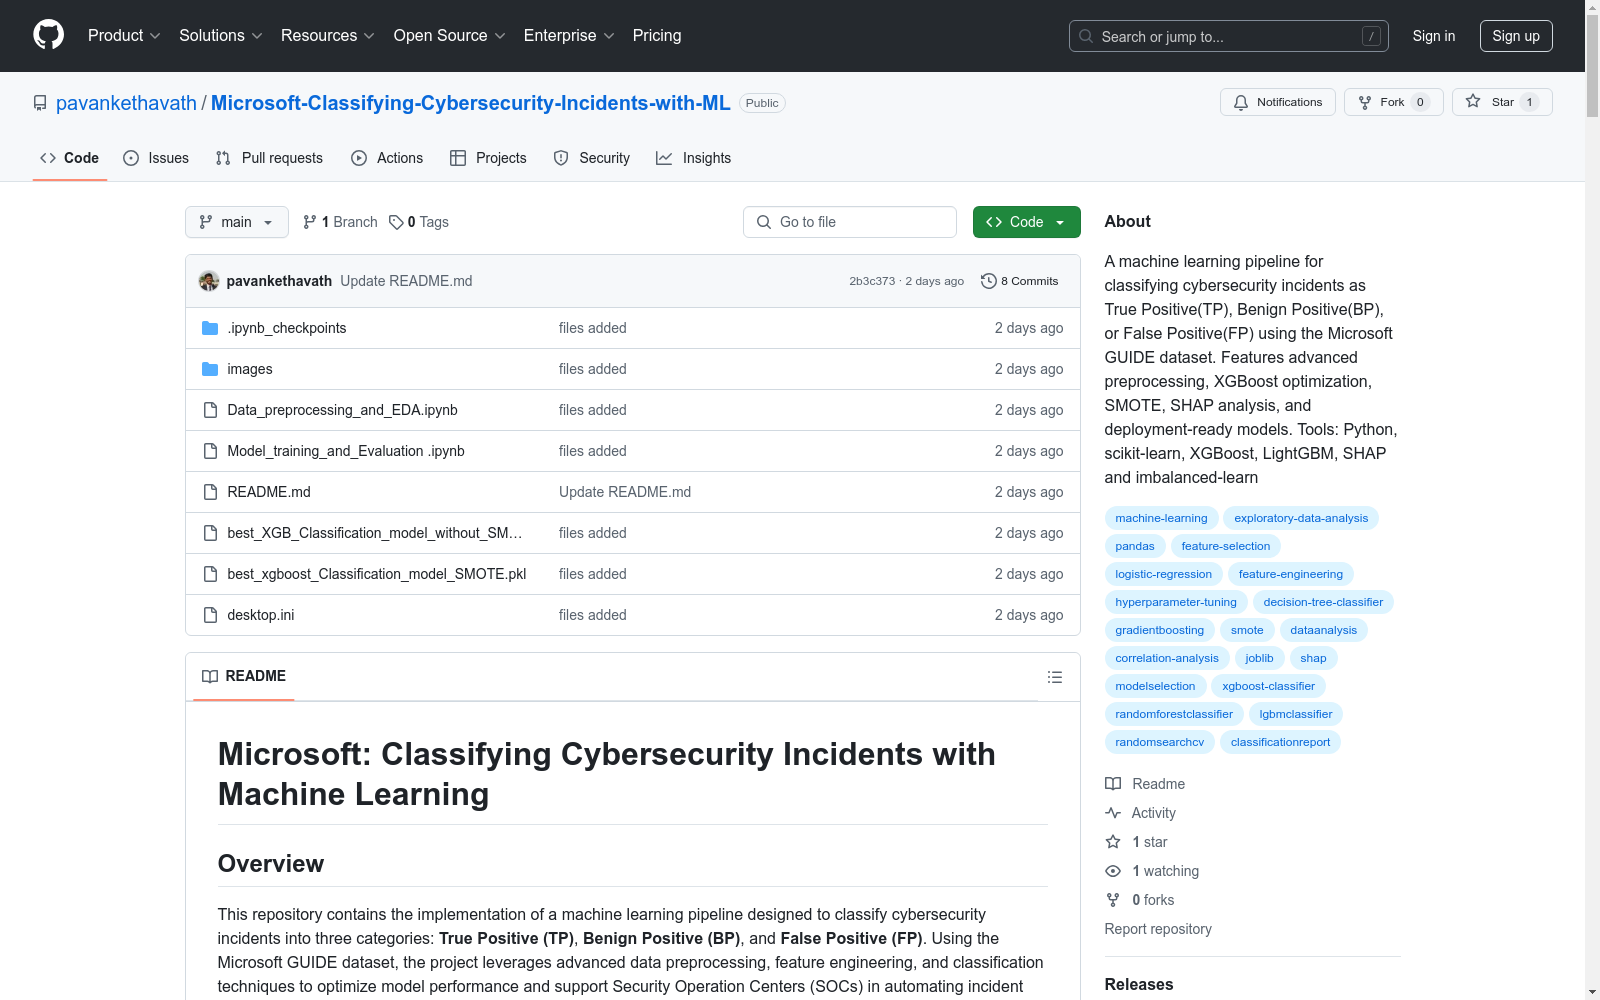
Task: Open the README outline list icon
Action: (1054, 677)
